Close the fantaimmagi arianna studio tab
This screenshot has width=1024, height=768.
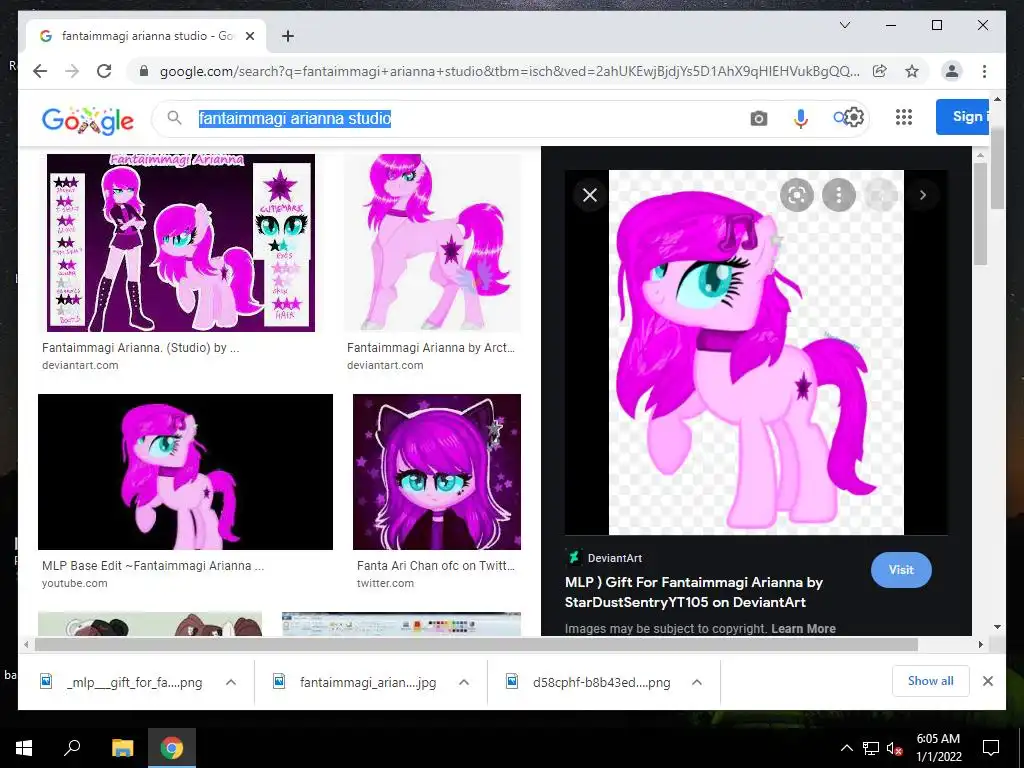click(x=249, y=36)
